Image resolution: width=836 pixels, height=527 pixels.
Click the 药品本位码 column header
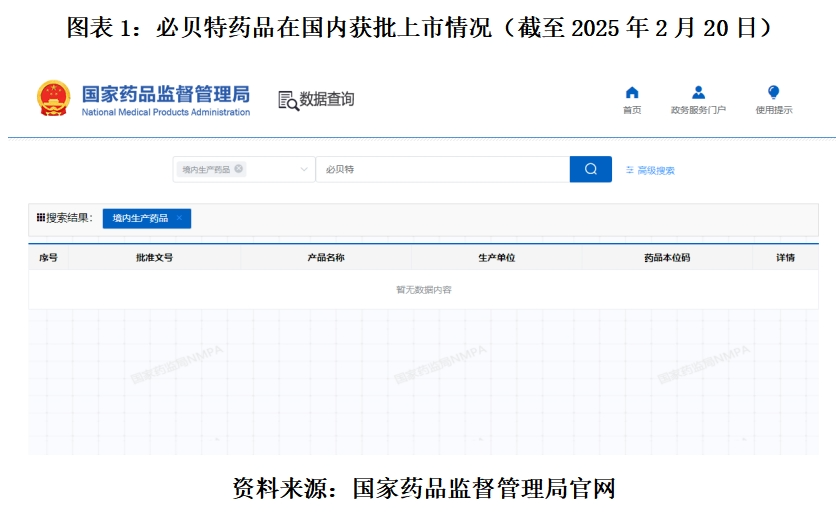pyautogui.click(x=667, y=258)
